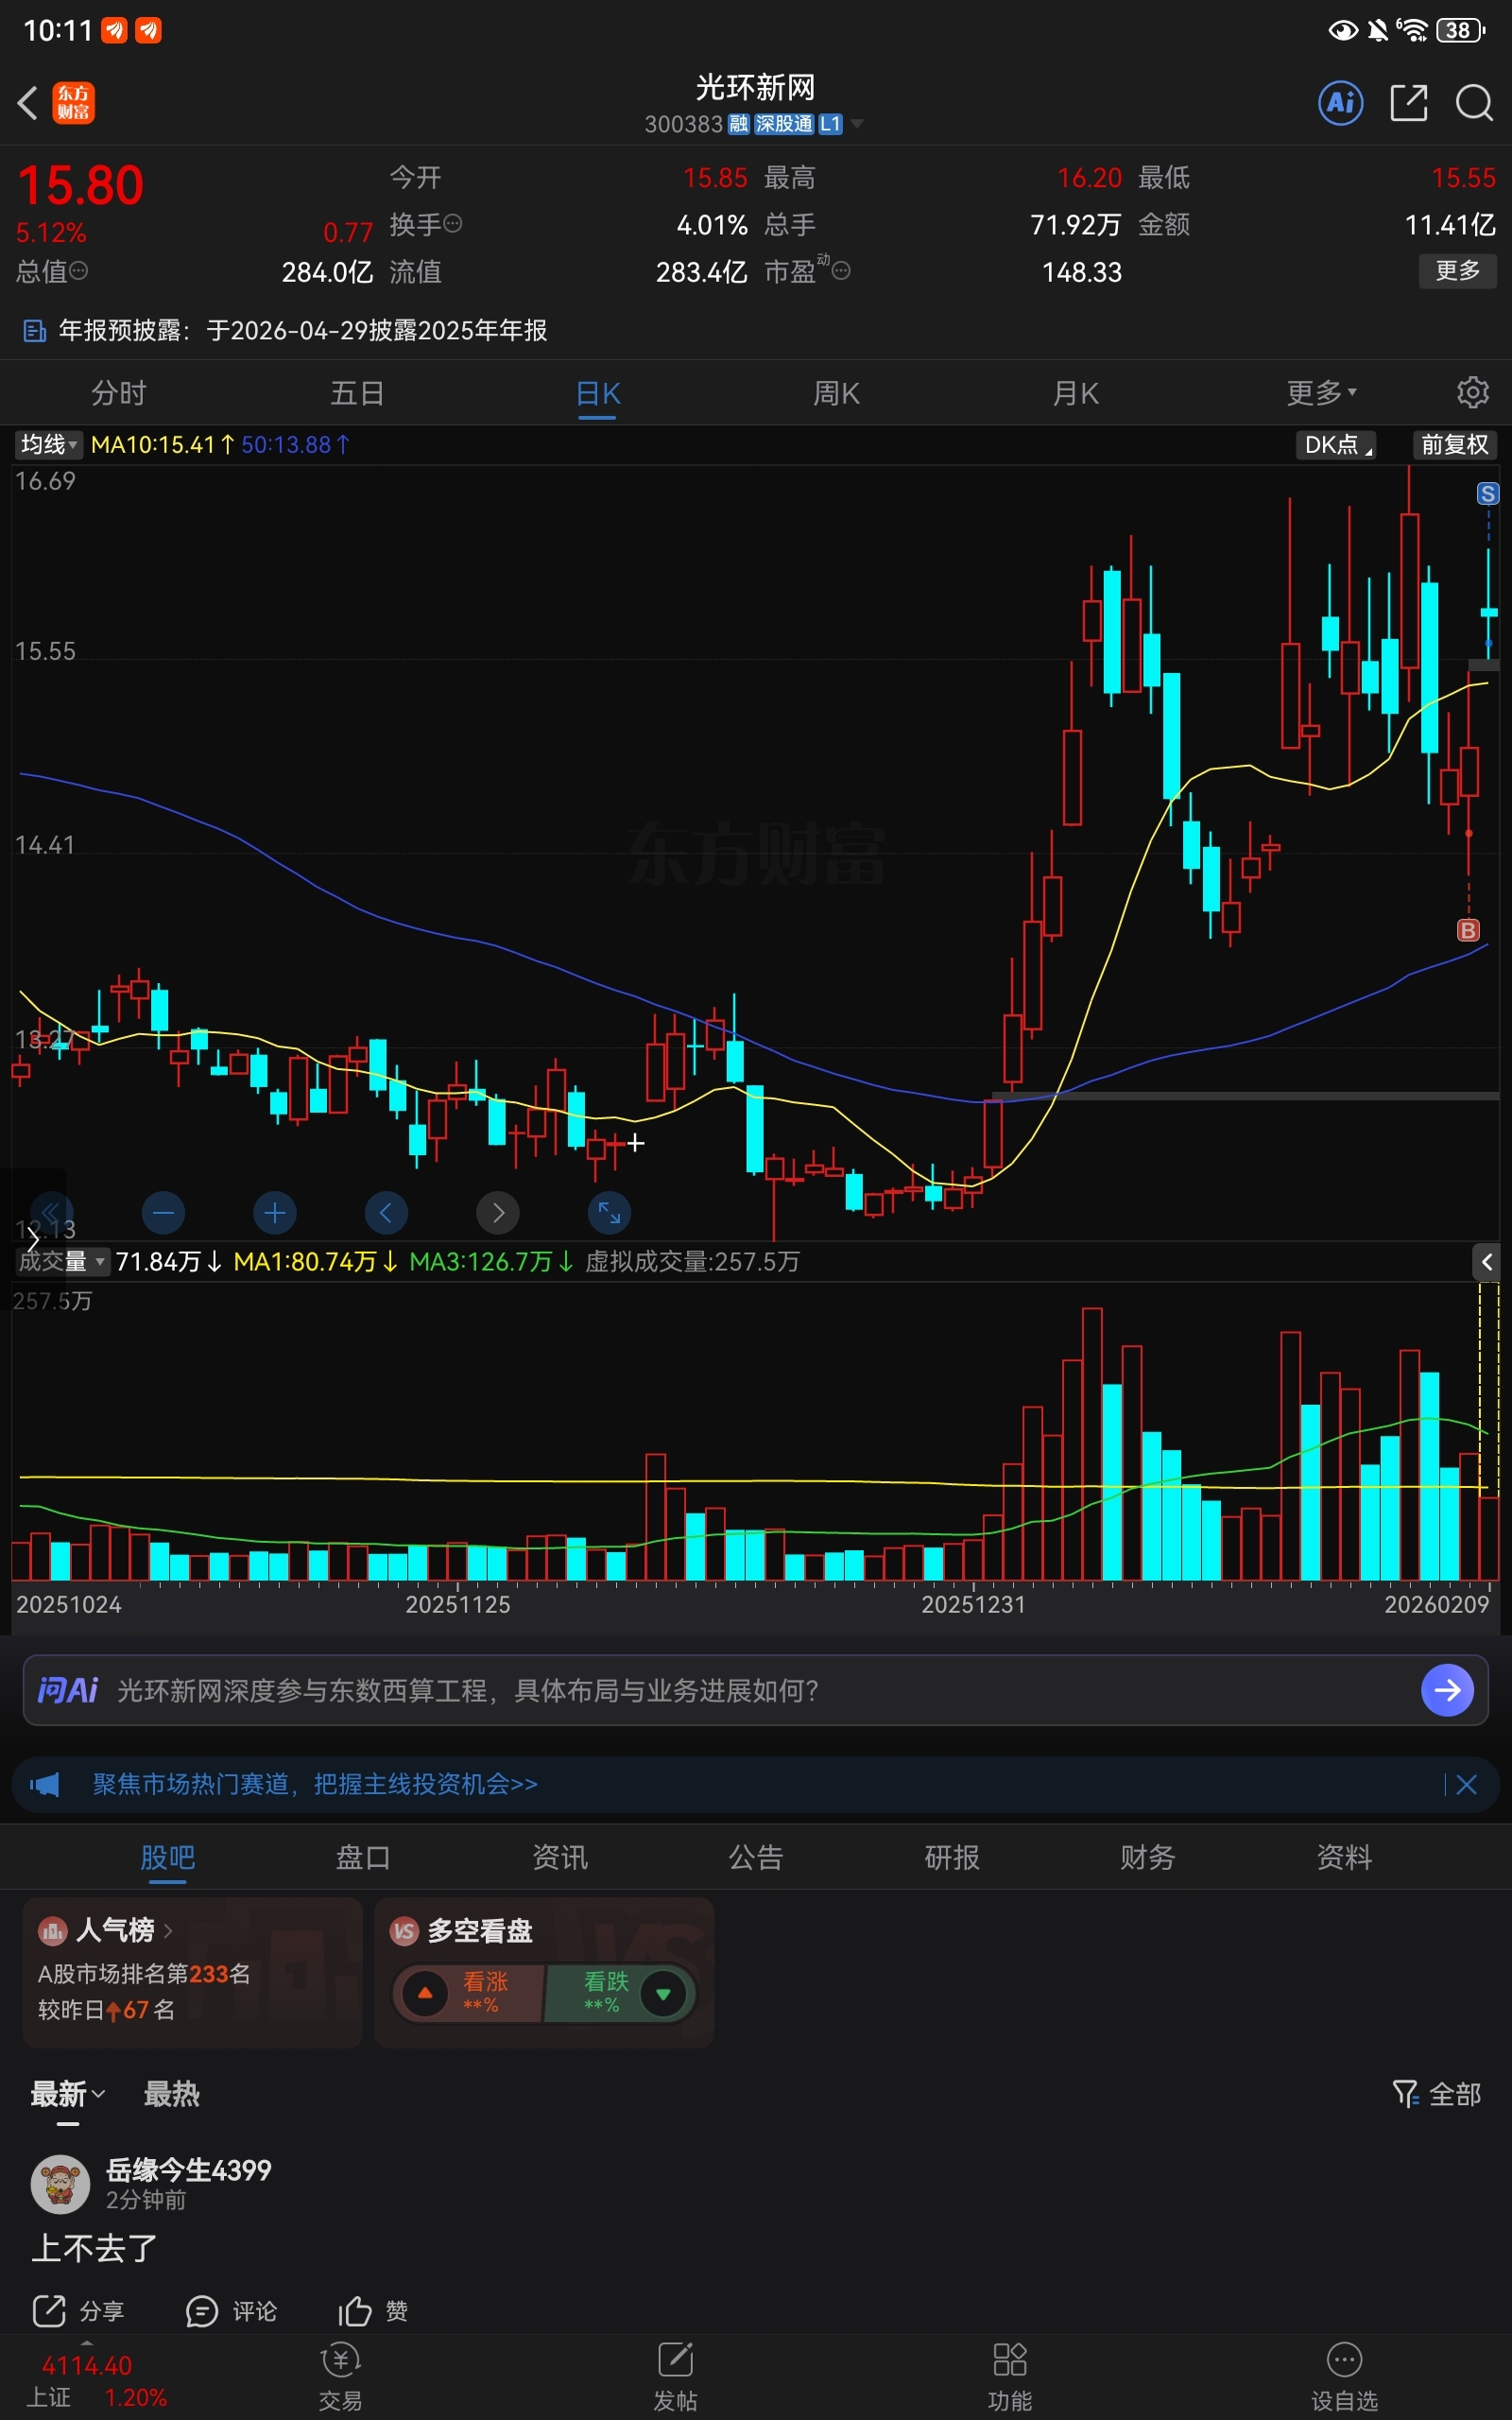
Task: Open the 资料 profile tab
Action: (x=1344, y=1857)
